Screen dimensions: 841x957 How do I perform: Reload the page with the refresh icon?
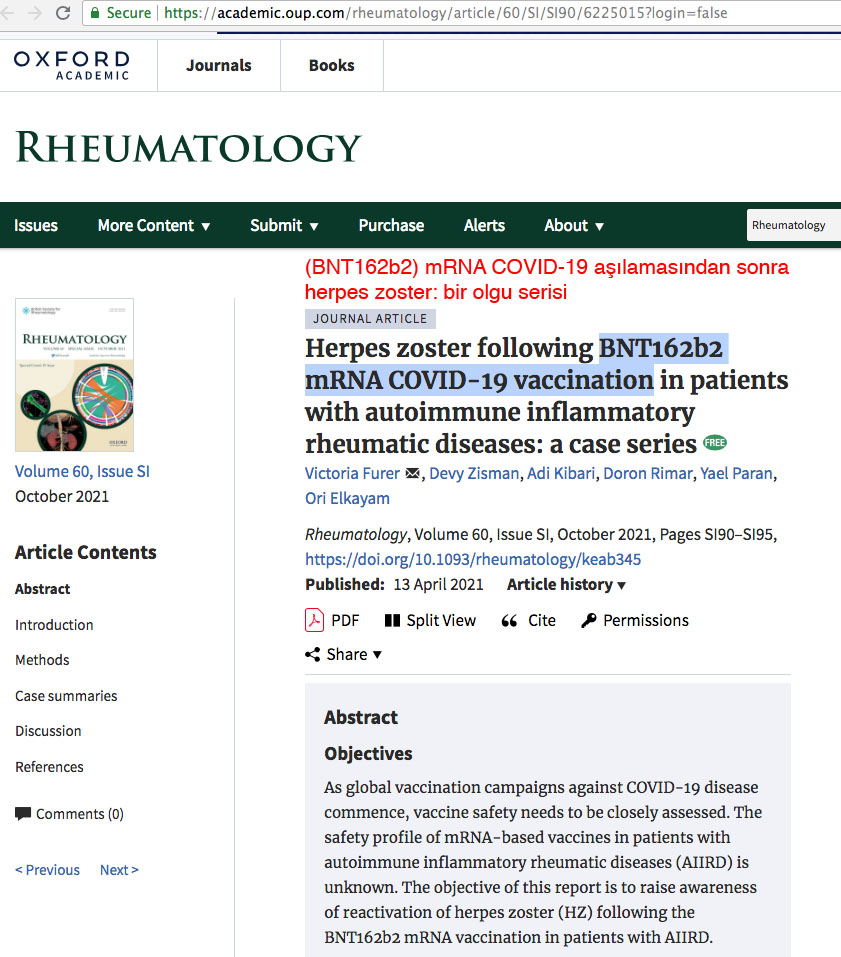[63, 13]
